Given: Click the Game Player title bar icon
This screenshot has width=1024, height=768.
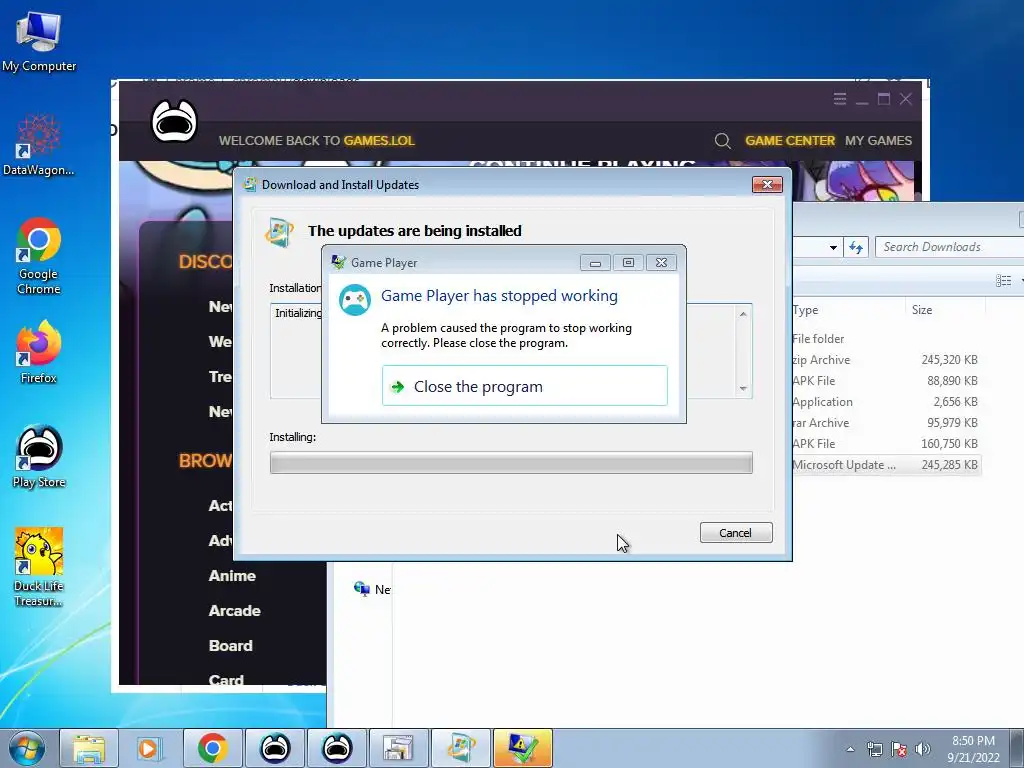Looking at the screenshot, I should coord(338,263).
